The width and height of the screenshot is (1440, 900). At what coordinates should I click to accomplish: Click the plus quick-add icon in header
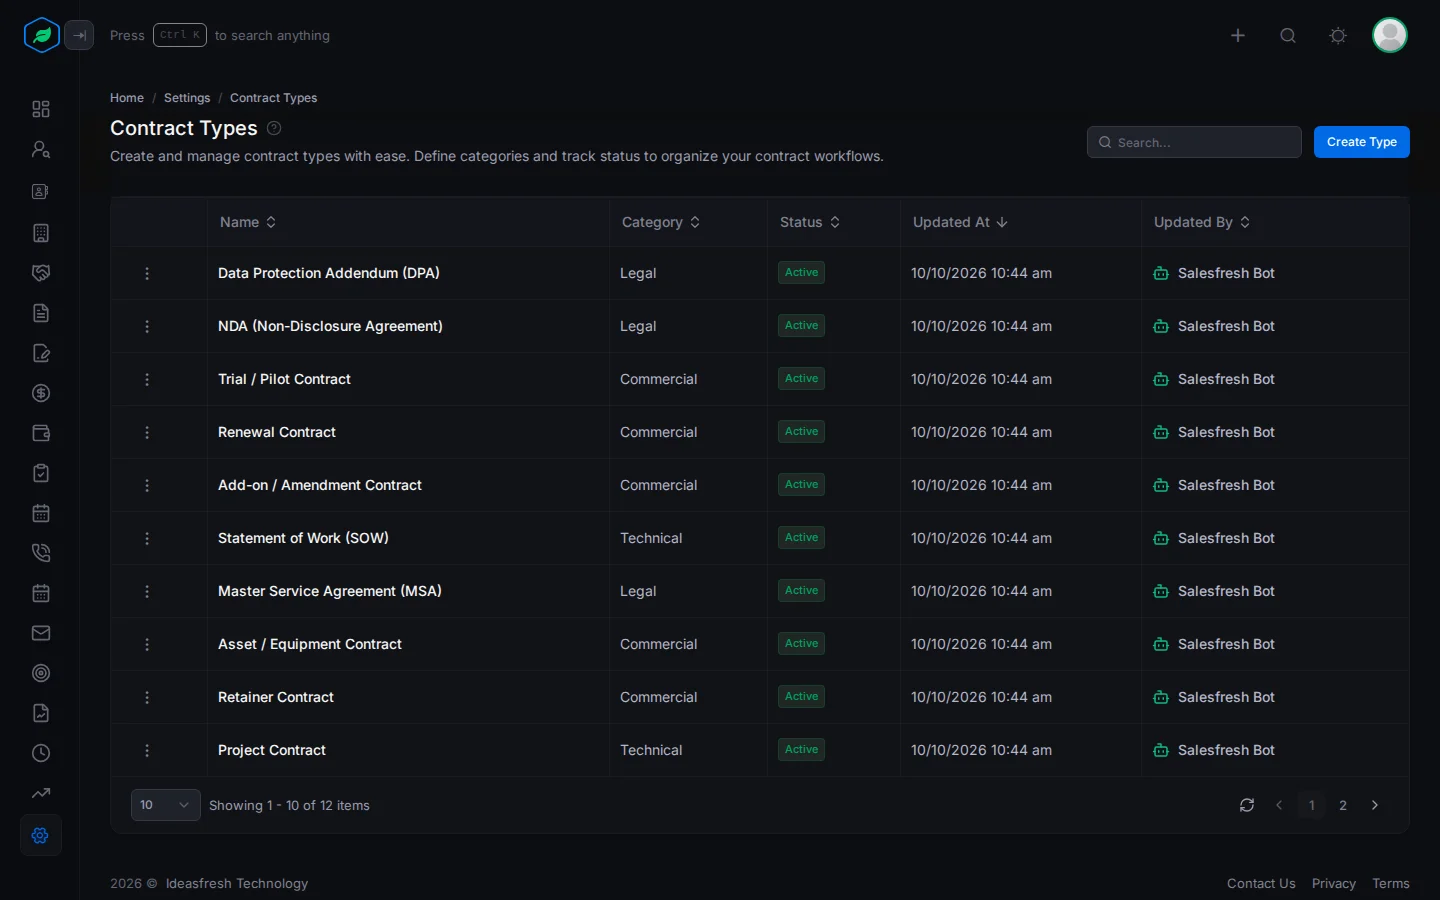[x=1238, y=35]
